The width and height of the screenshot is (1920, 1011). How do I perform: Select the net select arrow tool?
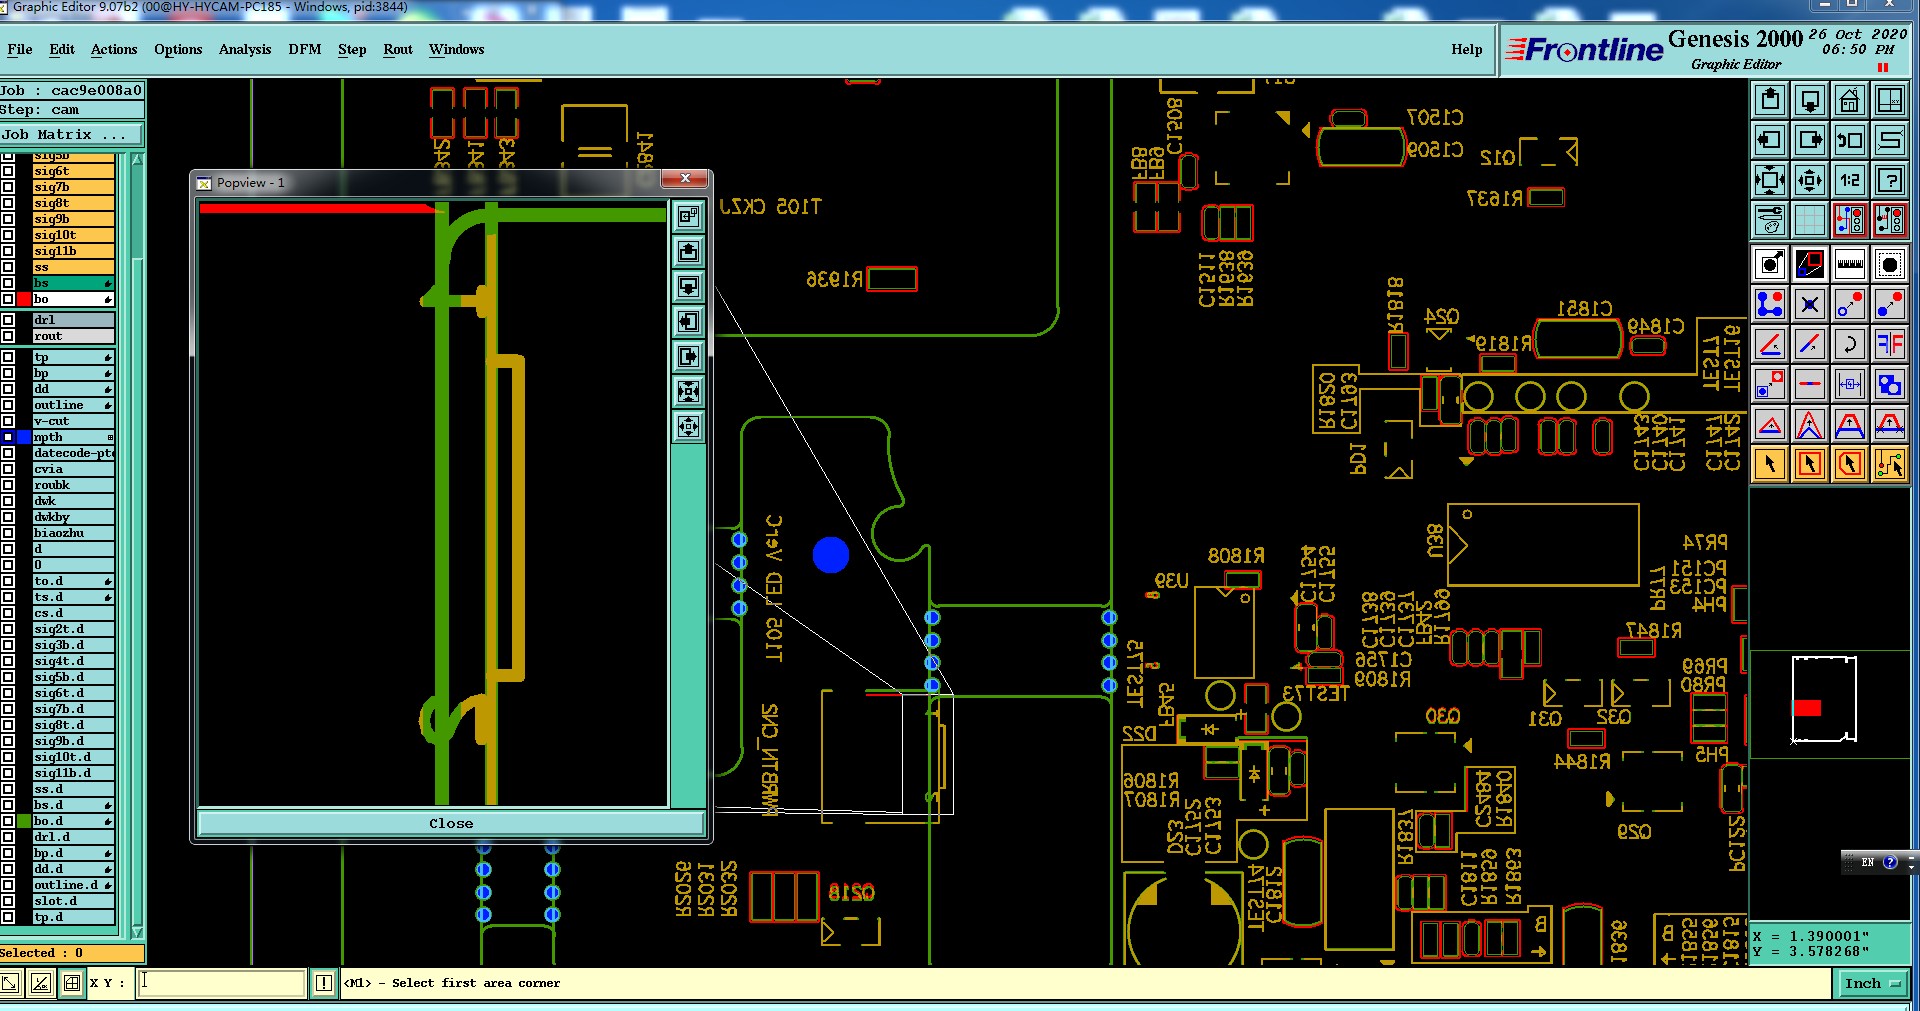coord(1890,464)
